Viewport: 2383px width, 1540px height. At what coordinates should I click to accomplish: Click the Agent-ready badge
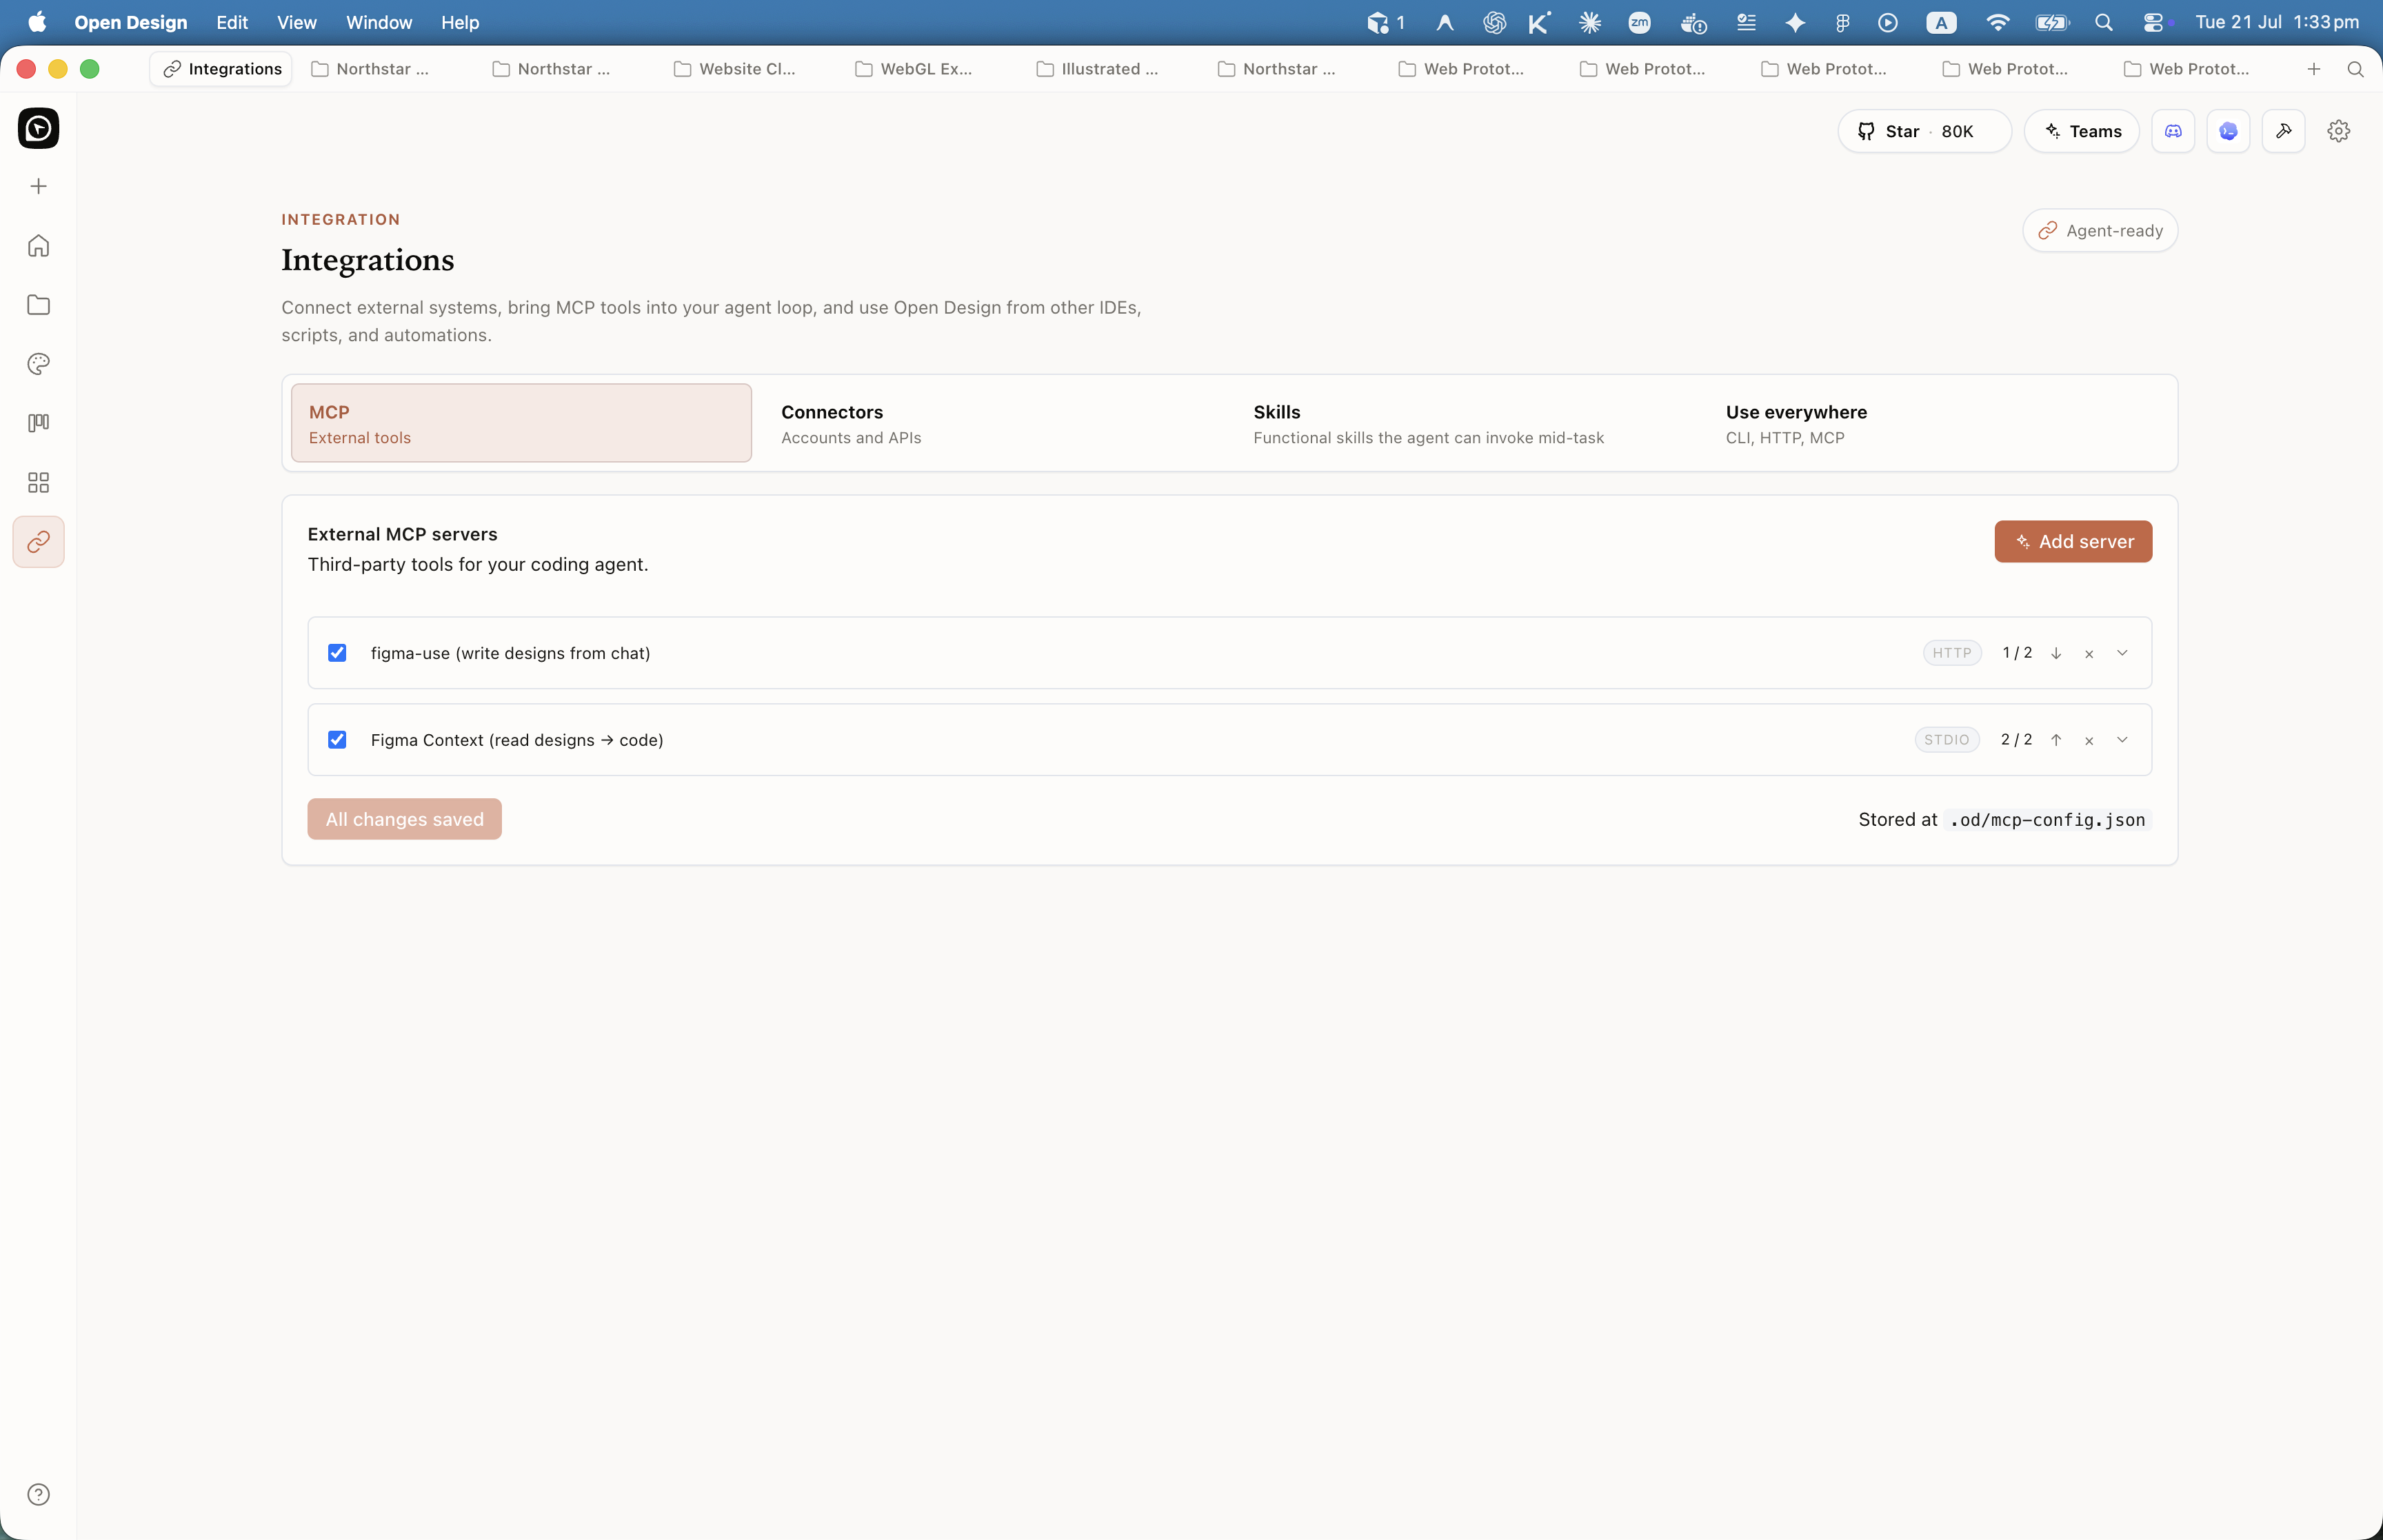2100,230
